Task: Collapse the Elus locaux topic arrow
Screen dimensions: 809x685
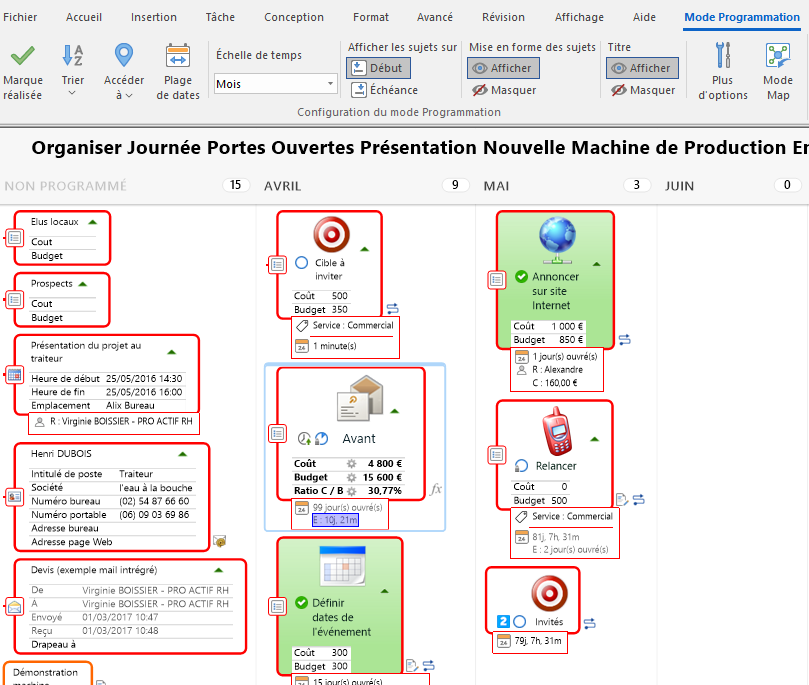Action: click(92, 222)
